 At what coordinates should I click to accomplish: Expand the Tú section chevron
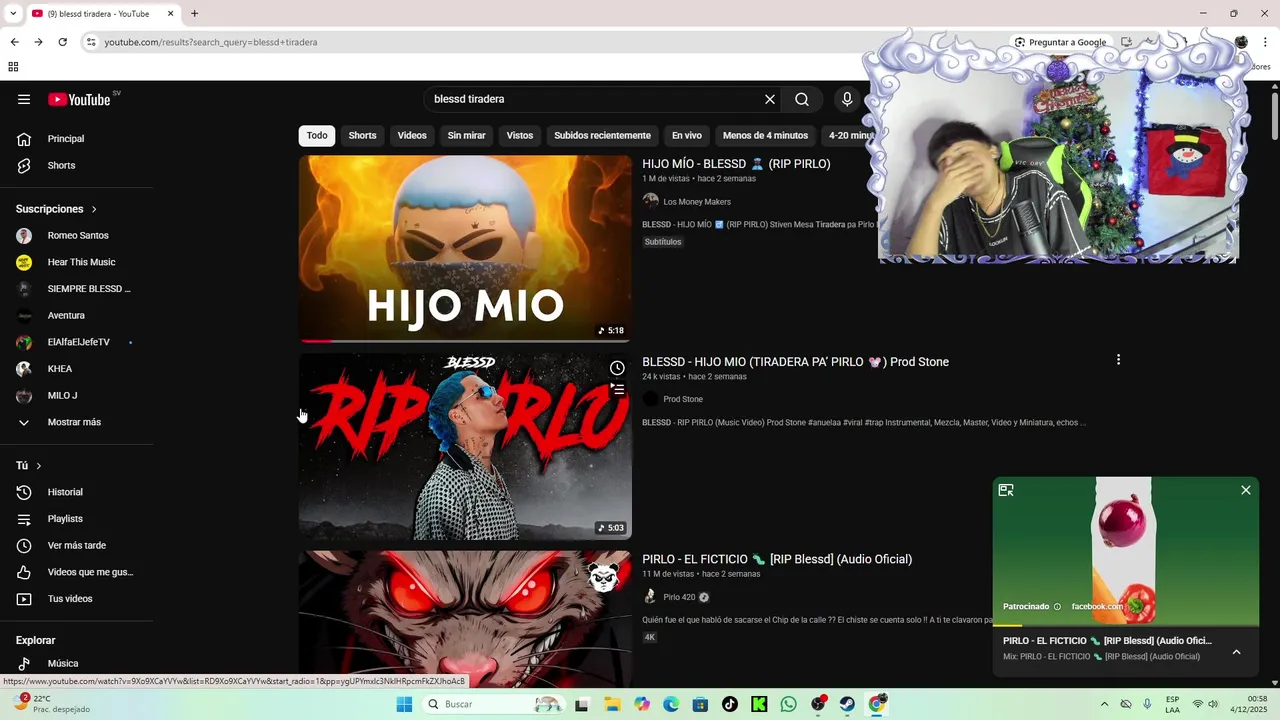point(39,466)
